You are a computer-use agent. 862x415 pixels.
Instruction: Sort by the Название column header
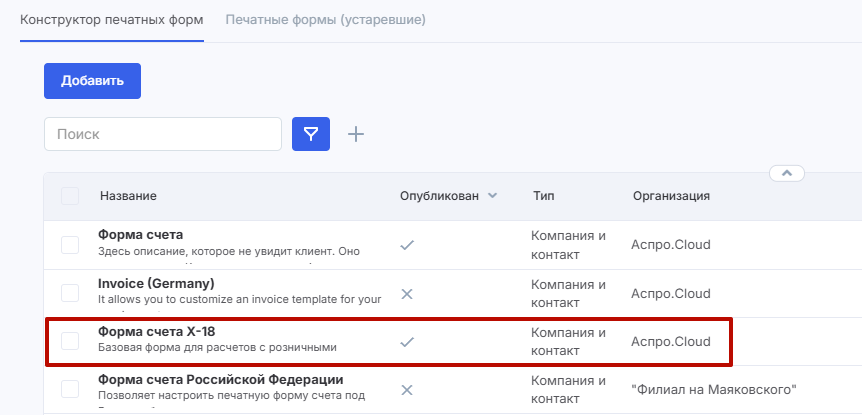point(128,196)
